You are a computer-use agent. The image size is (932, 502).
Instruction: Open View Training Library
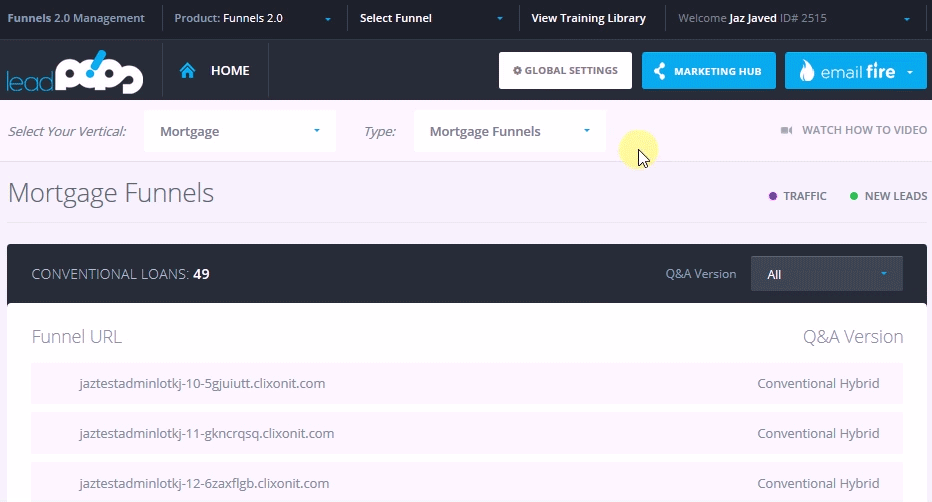point(588,18)
